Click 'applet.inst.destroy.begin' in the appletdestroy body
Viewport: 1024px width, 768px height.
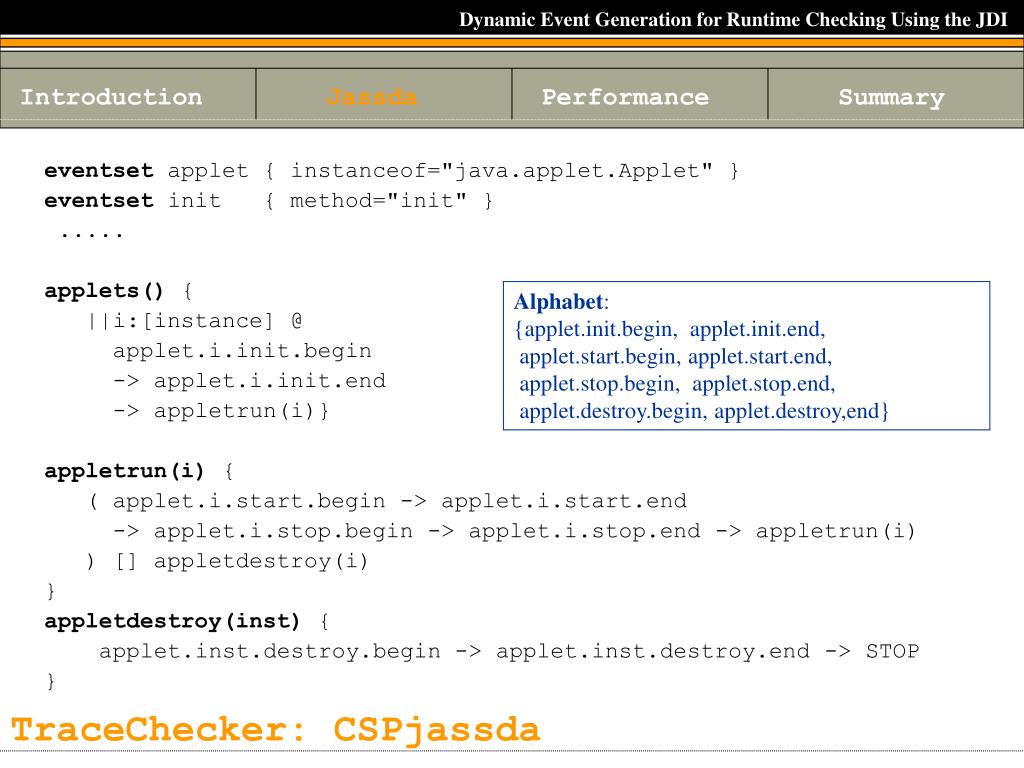(270, 651)
